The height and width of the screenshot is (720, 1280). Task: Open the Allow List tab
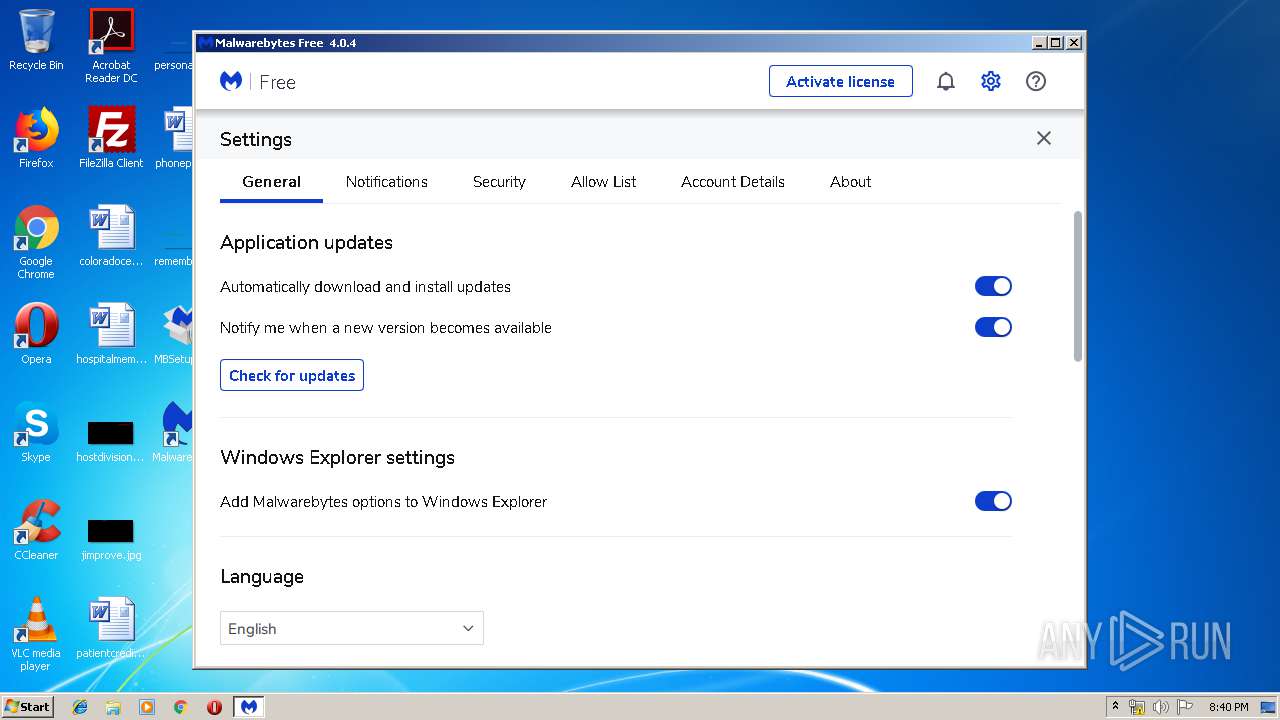point(604,182)
